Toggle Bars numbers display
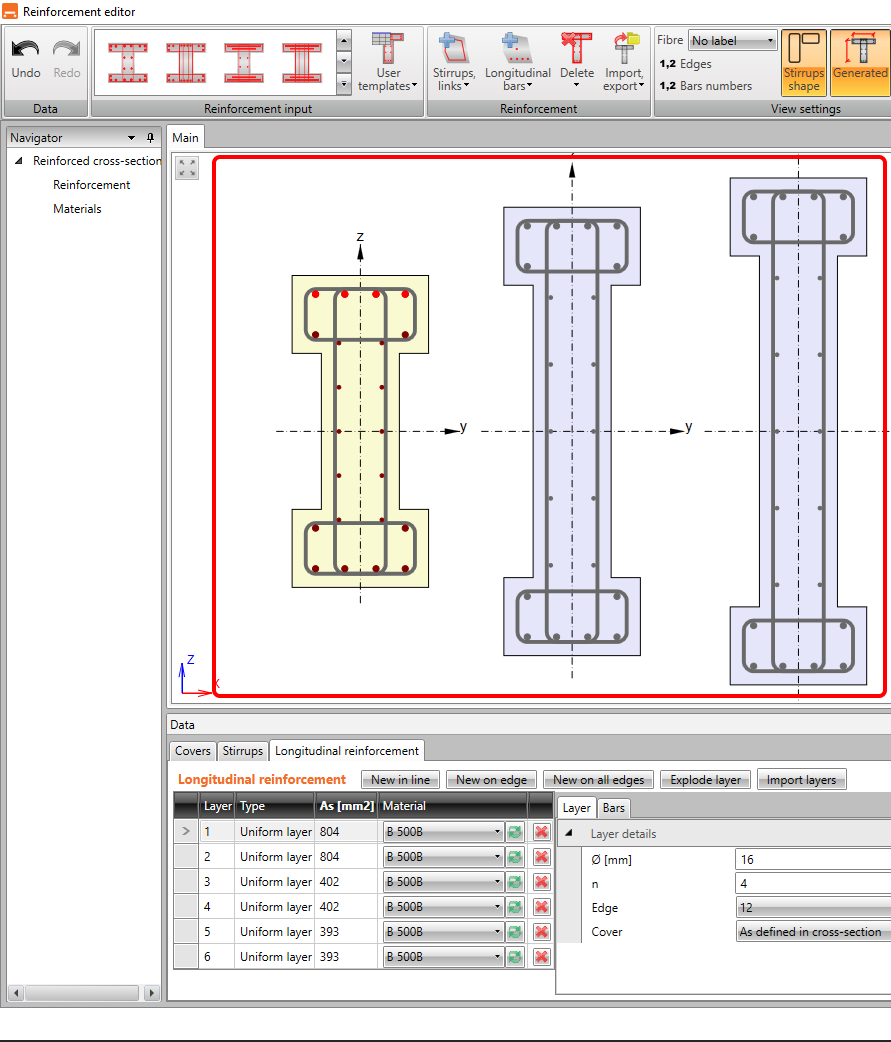Image resolution: width=891 pixels, height=1042 pixels. point(705,86)
